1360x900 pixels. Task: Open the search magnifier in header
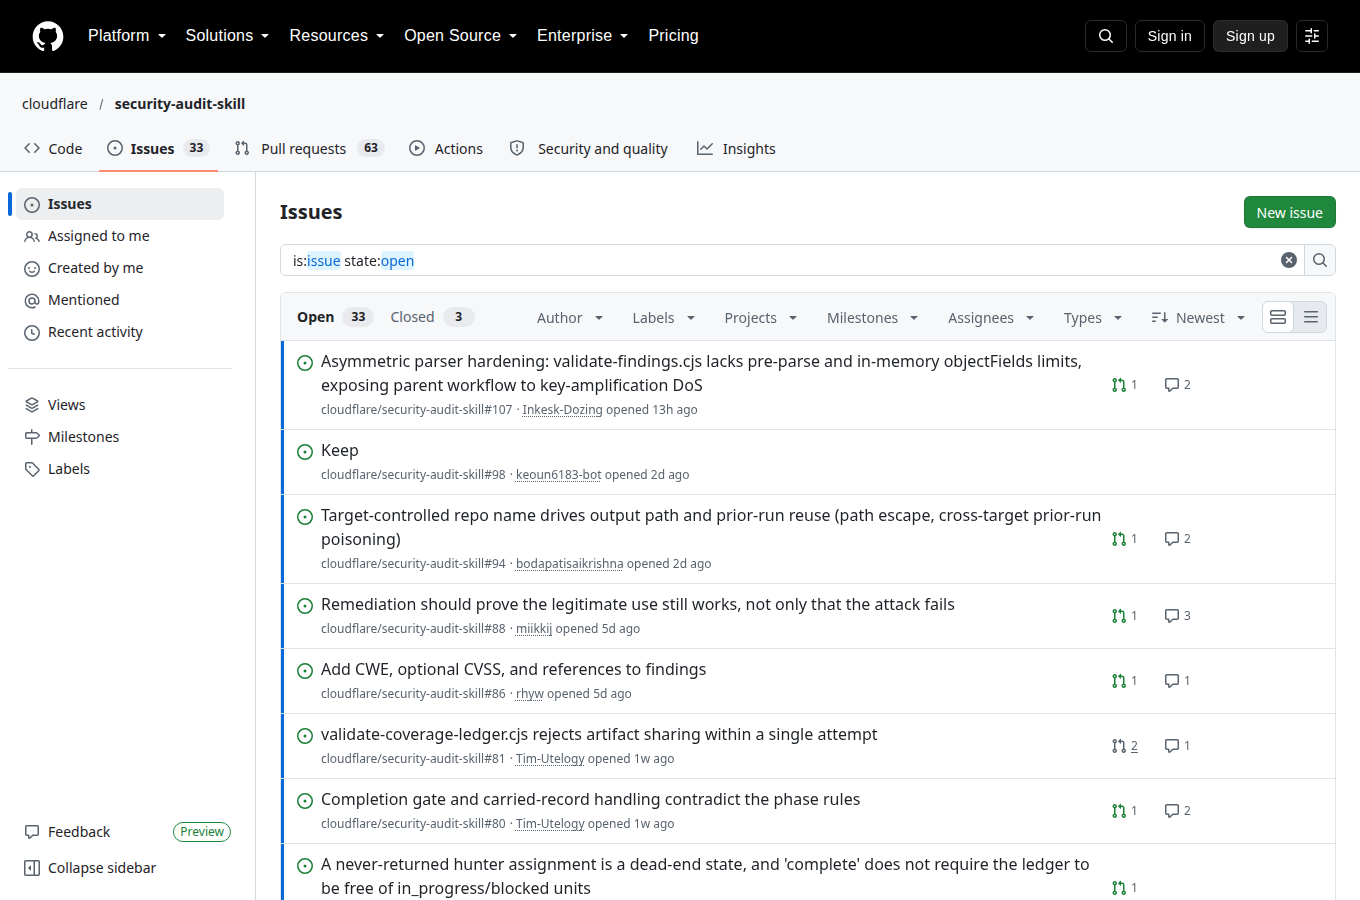(x=1106, y=36)
